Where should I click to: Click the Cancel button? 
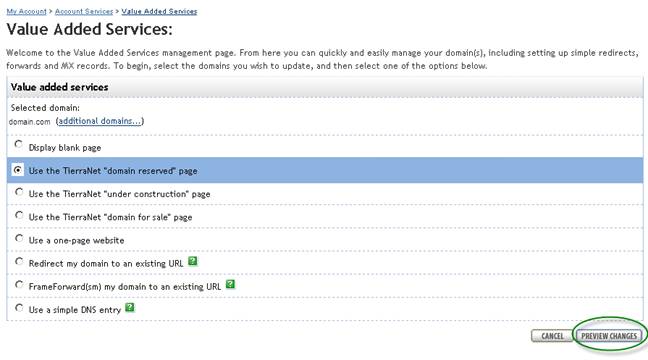[552, 336]
